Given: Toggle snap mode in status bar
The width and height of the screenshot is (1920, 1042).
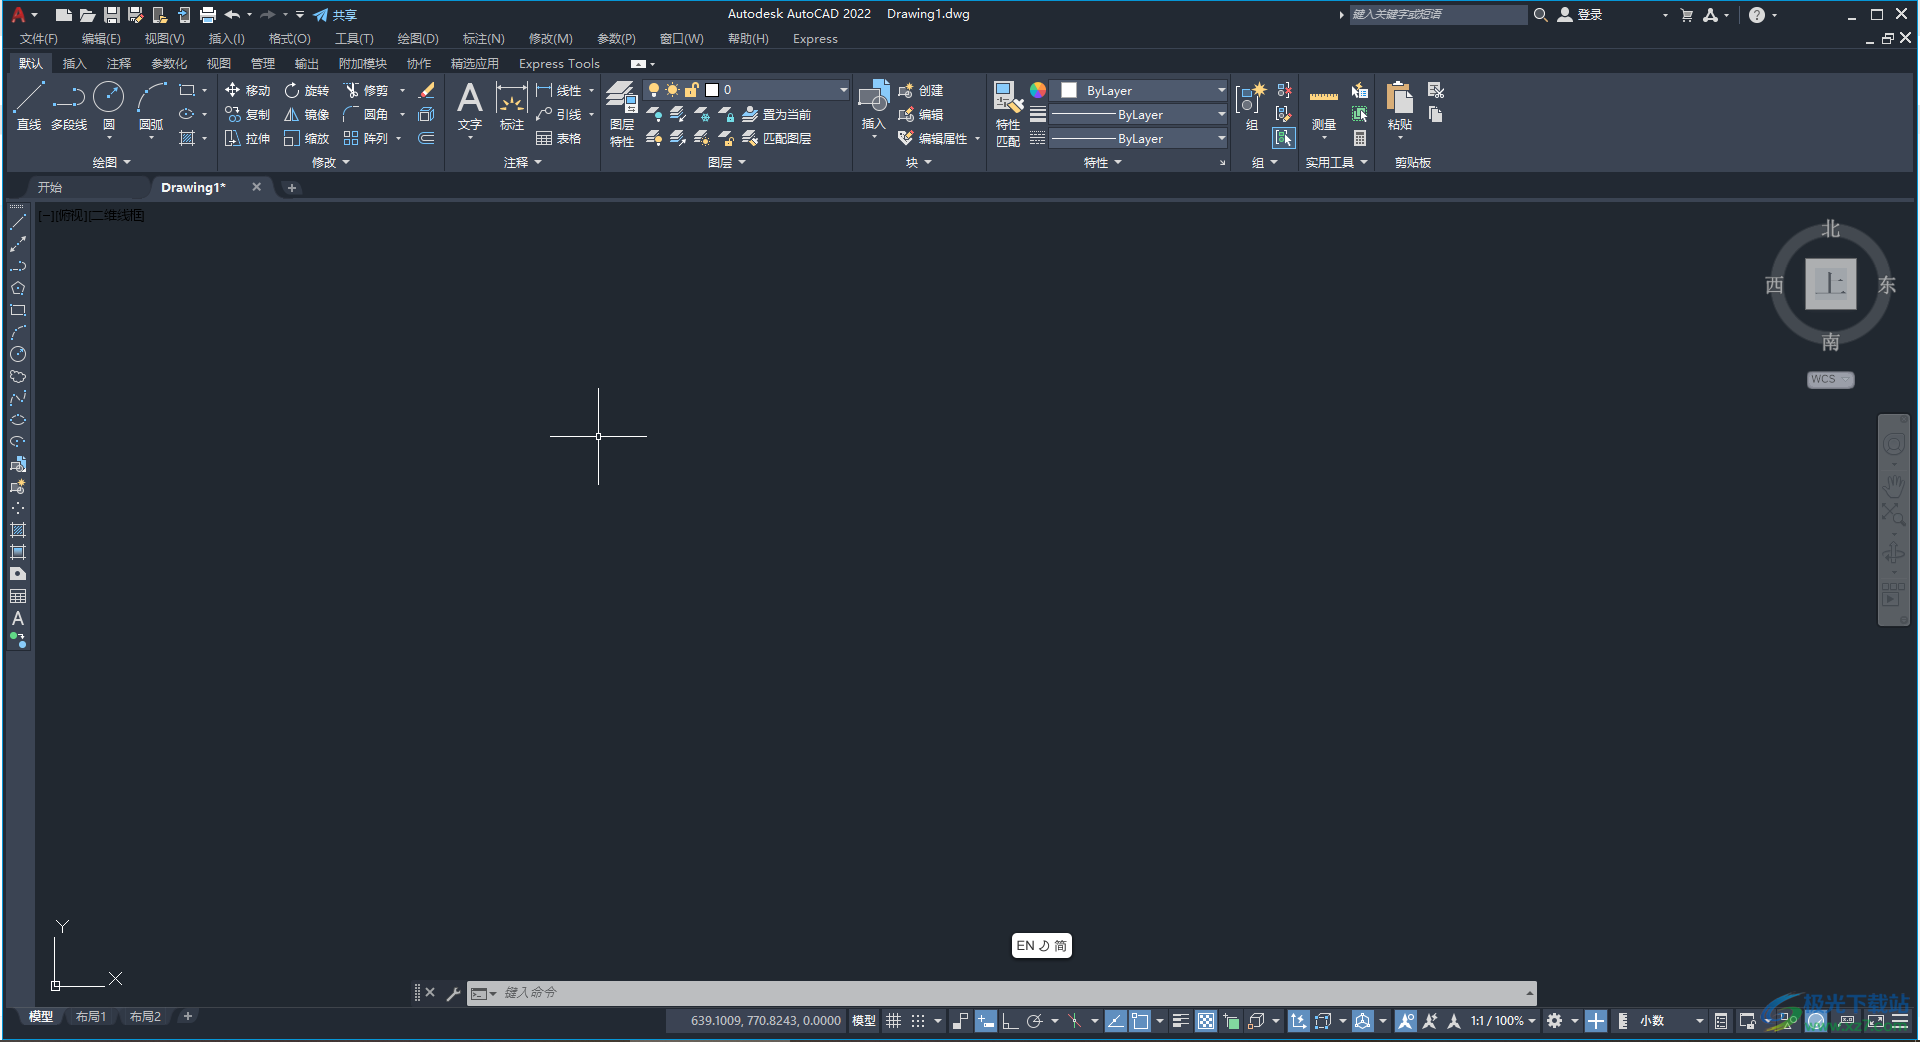Looking at the screenshot, I should [918, 1021].
